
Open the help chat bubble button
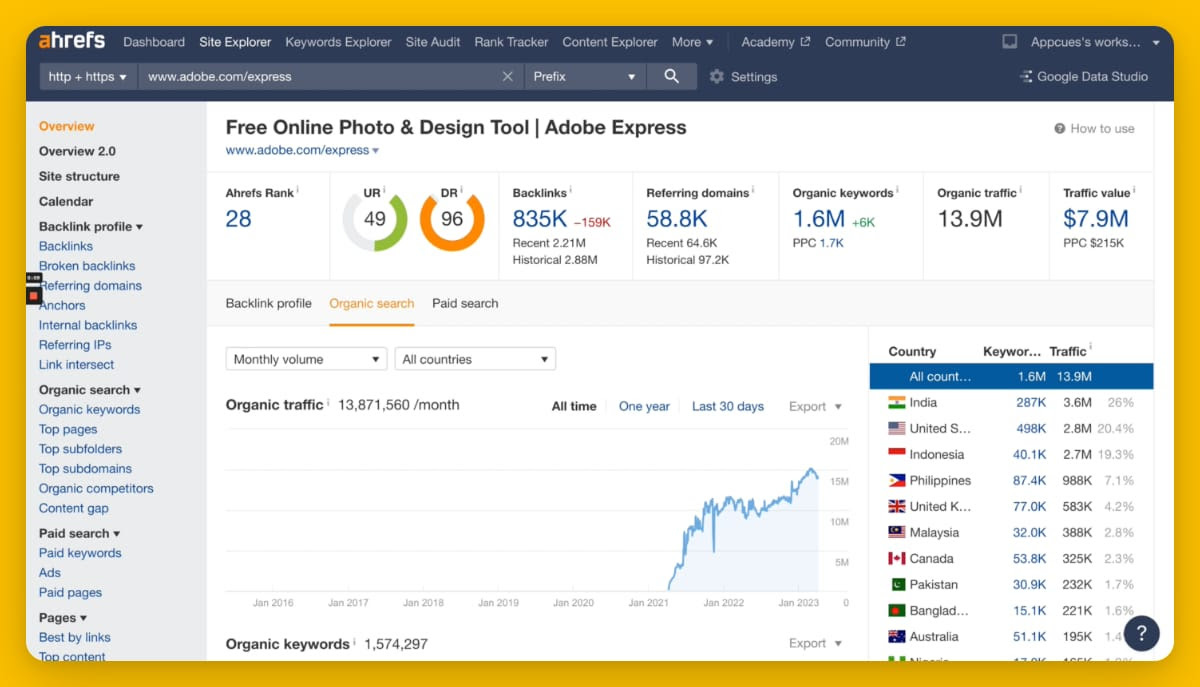(1142, 633)
